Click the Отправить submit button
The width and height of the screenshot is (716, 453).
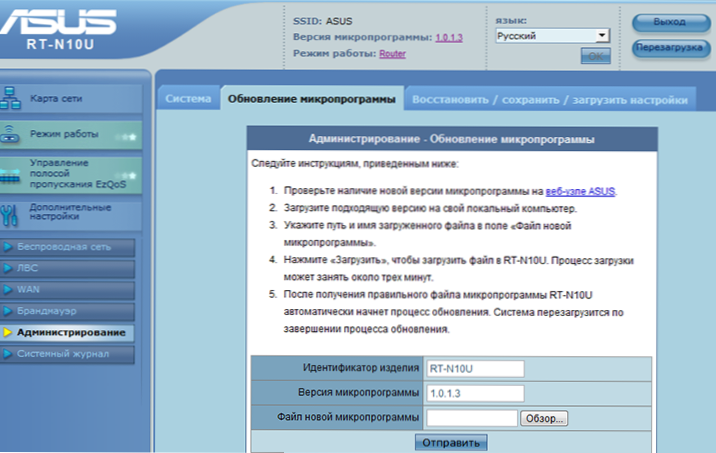[451, 442]
